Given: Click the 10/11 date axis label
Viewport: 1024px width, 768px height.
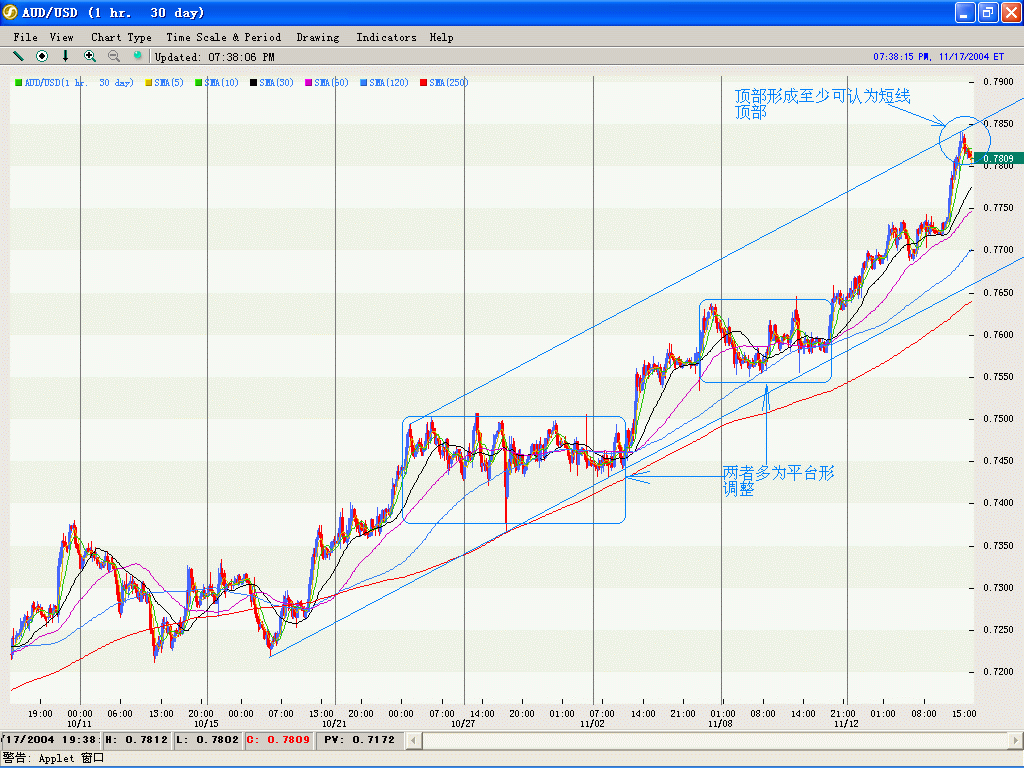Looking at the screenshot, I should 79,724.
